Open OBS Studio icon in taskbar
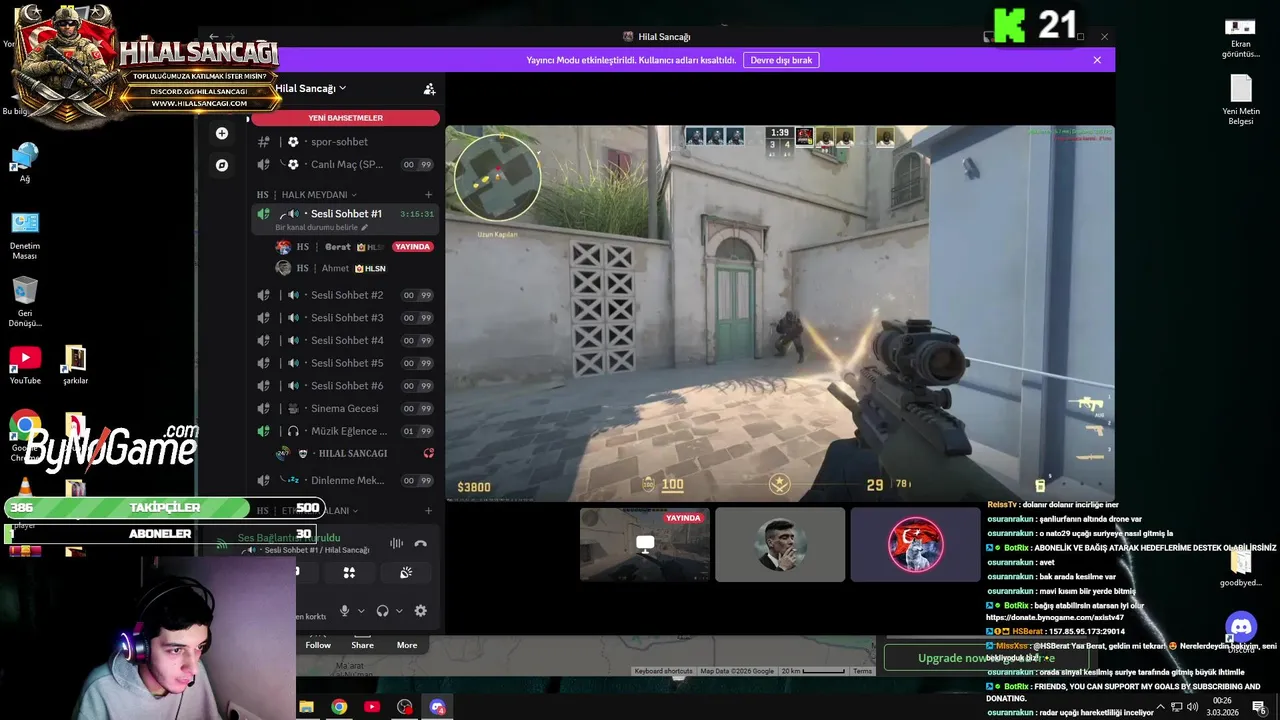 [404, 707]
